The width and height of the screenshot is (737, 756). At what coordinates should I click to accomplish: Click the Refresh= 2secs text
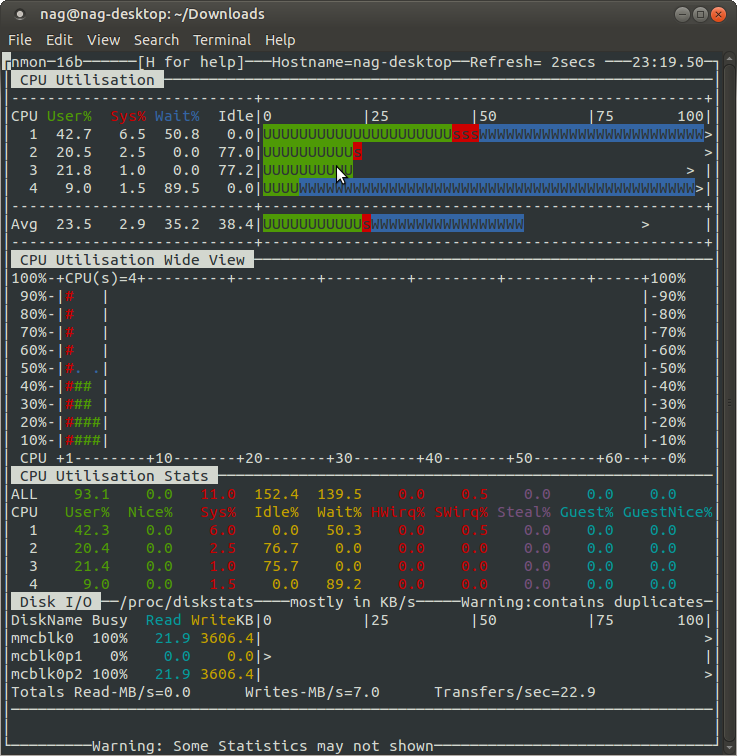coord(532,62)
